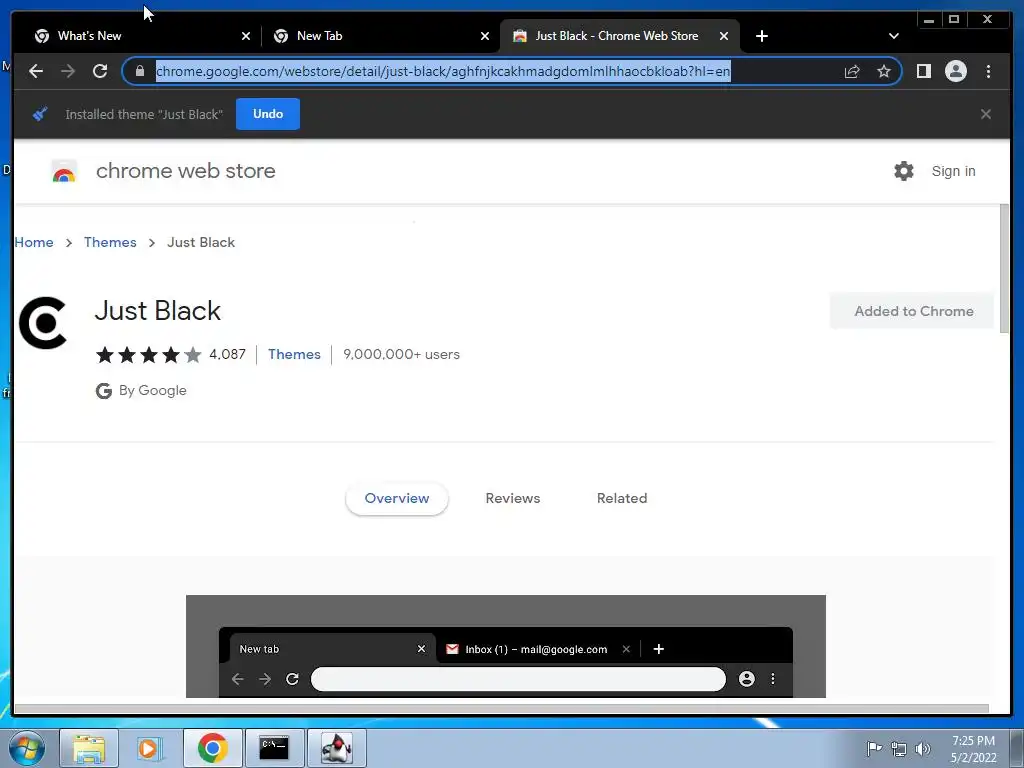Sign in to the Chrome Web Store

point(953,171)
